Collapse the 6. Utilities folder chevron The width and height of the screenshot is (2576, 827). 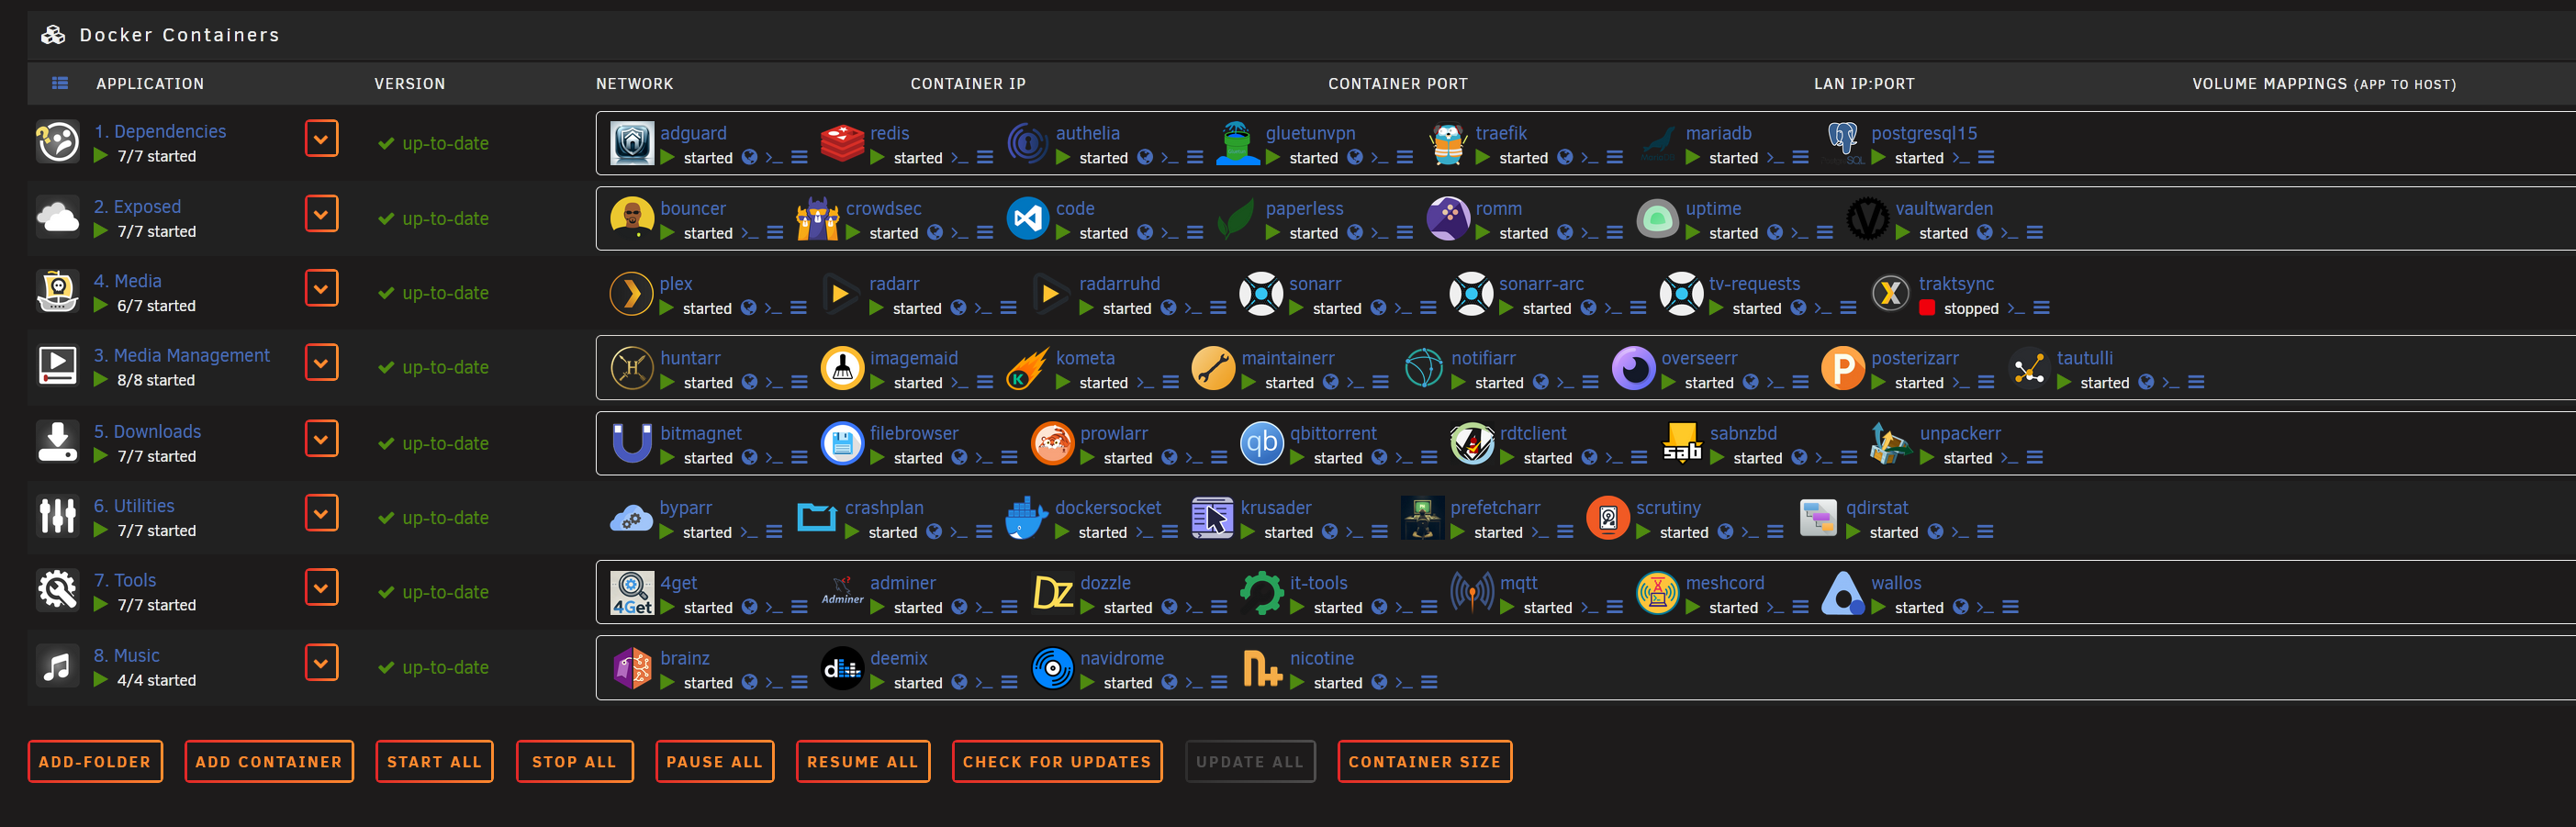(321, 514)
